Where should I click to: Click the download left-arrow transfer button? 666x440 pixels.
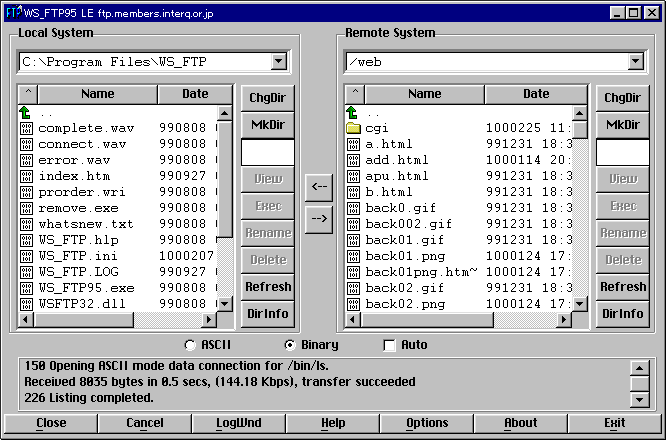pos(319,187)
